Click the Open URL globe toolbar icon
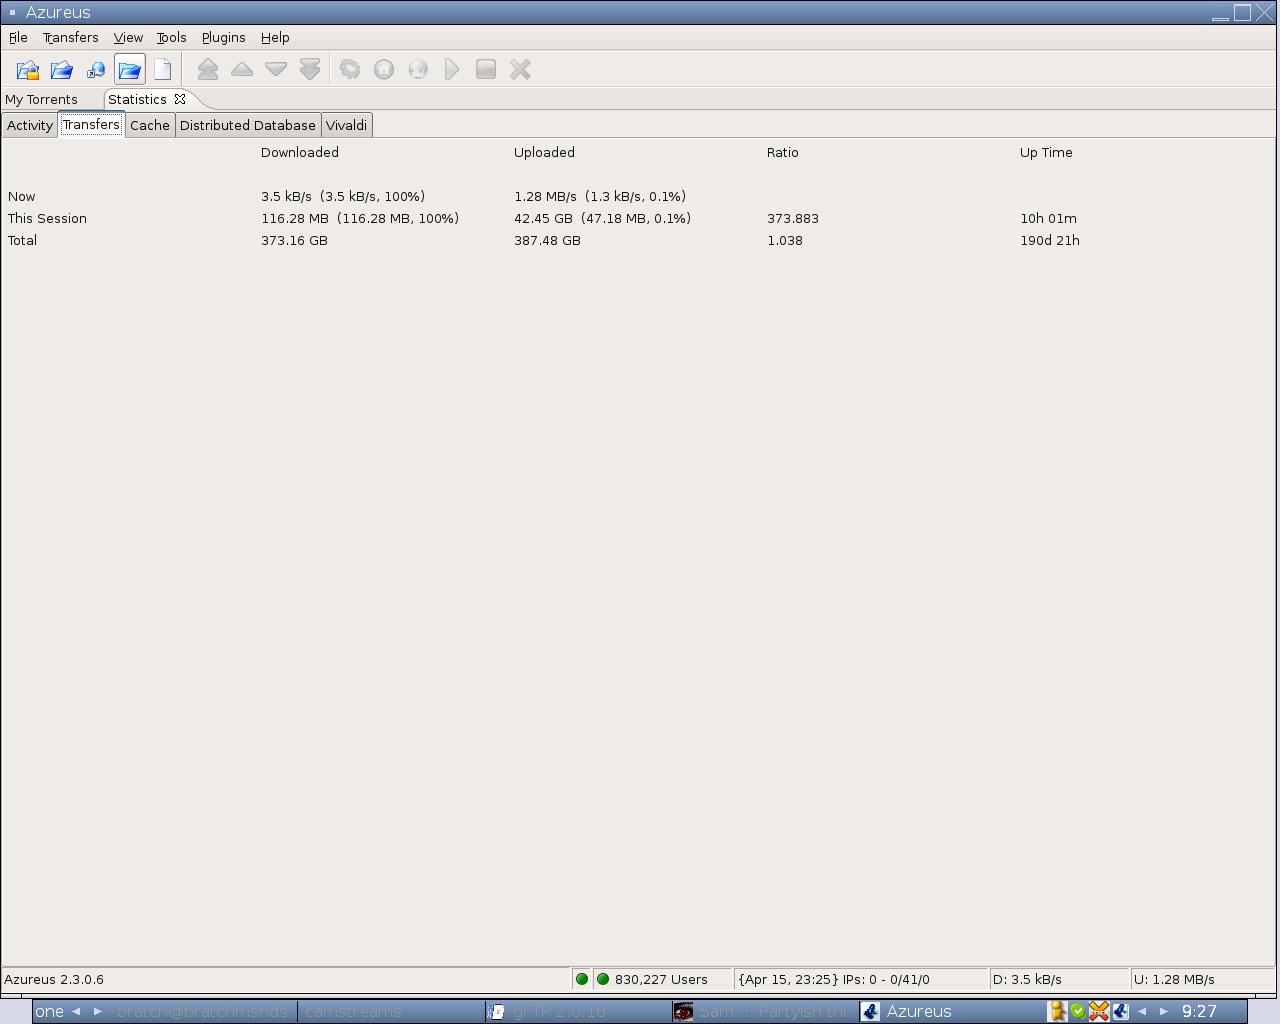This screenshot has height=1024, width=1280. pos(96,70)
